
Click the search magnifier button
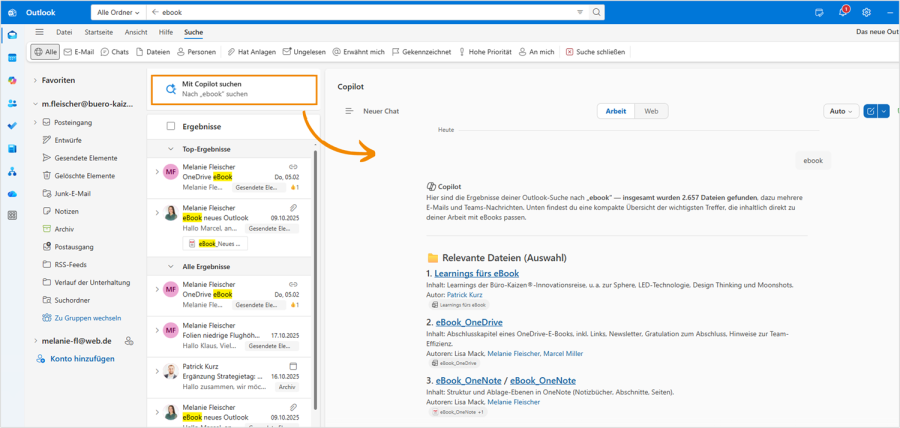[x=596, y=12]
